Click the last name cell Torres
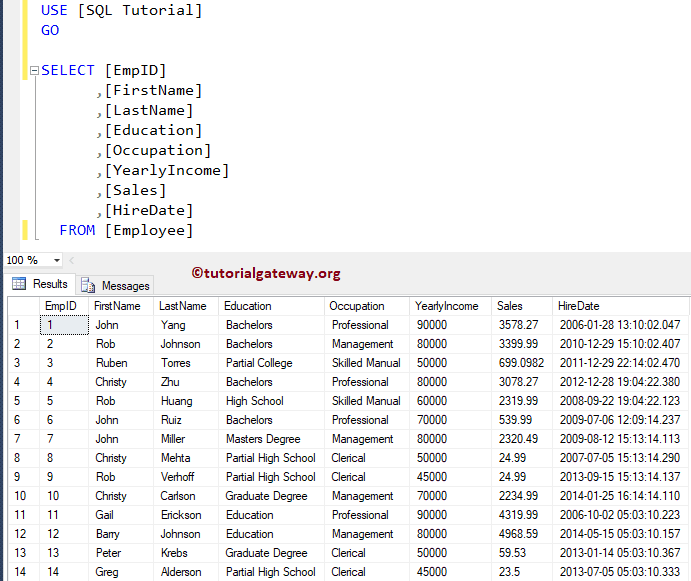 [186, 363]
